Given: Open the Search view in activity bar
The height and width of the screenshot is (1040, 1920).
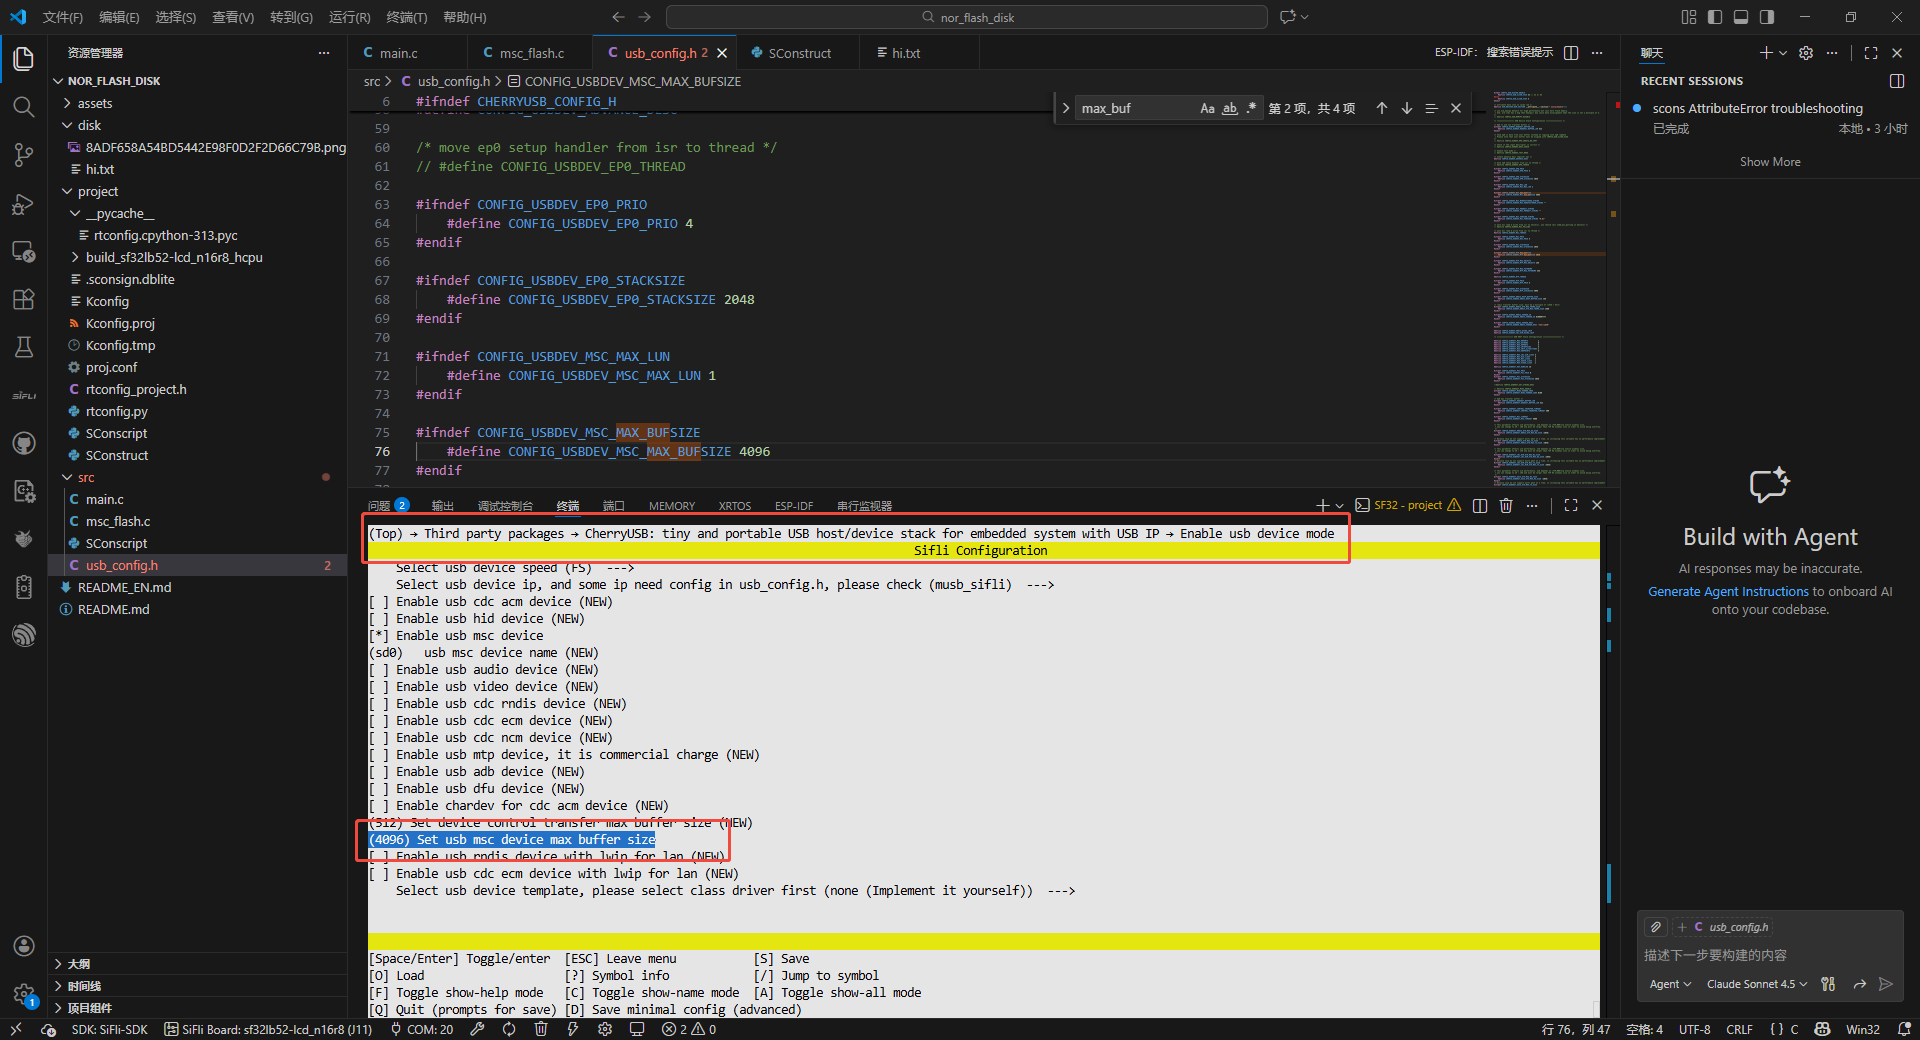Looking at the screenshot, I should coord(23,107).
